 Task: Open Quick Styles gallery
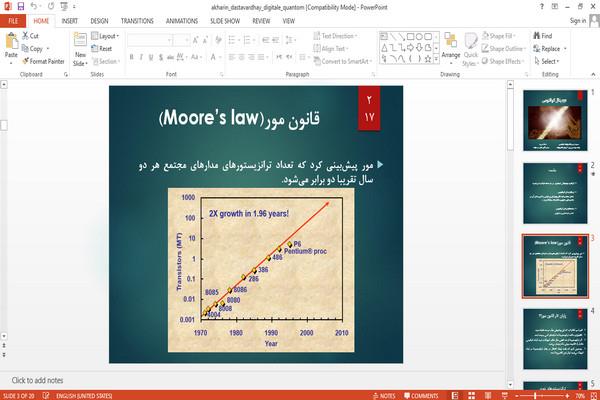[x=471, y=50]
